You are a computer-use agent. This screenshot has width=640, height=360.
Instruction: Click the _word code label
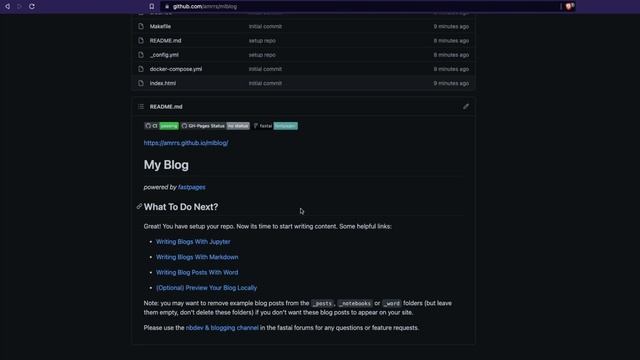pyautogui.click(x=391, y=303)
